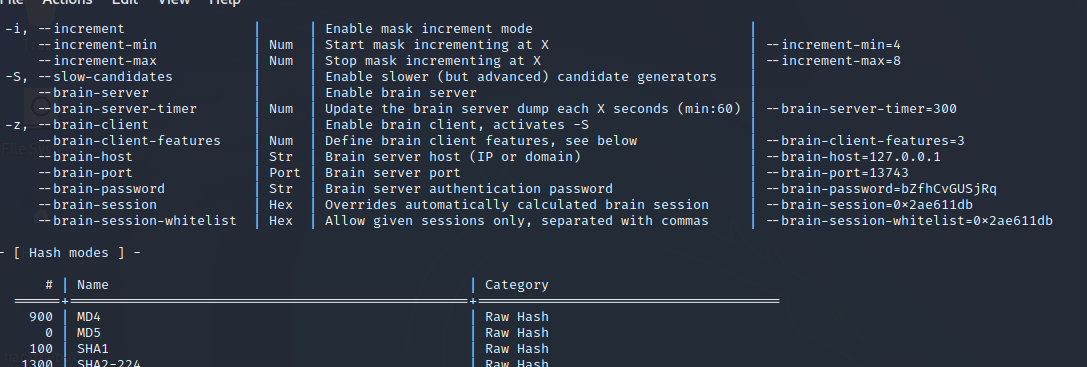Click hash mode number "100"
1087x367 pixels.
point(41,348)
